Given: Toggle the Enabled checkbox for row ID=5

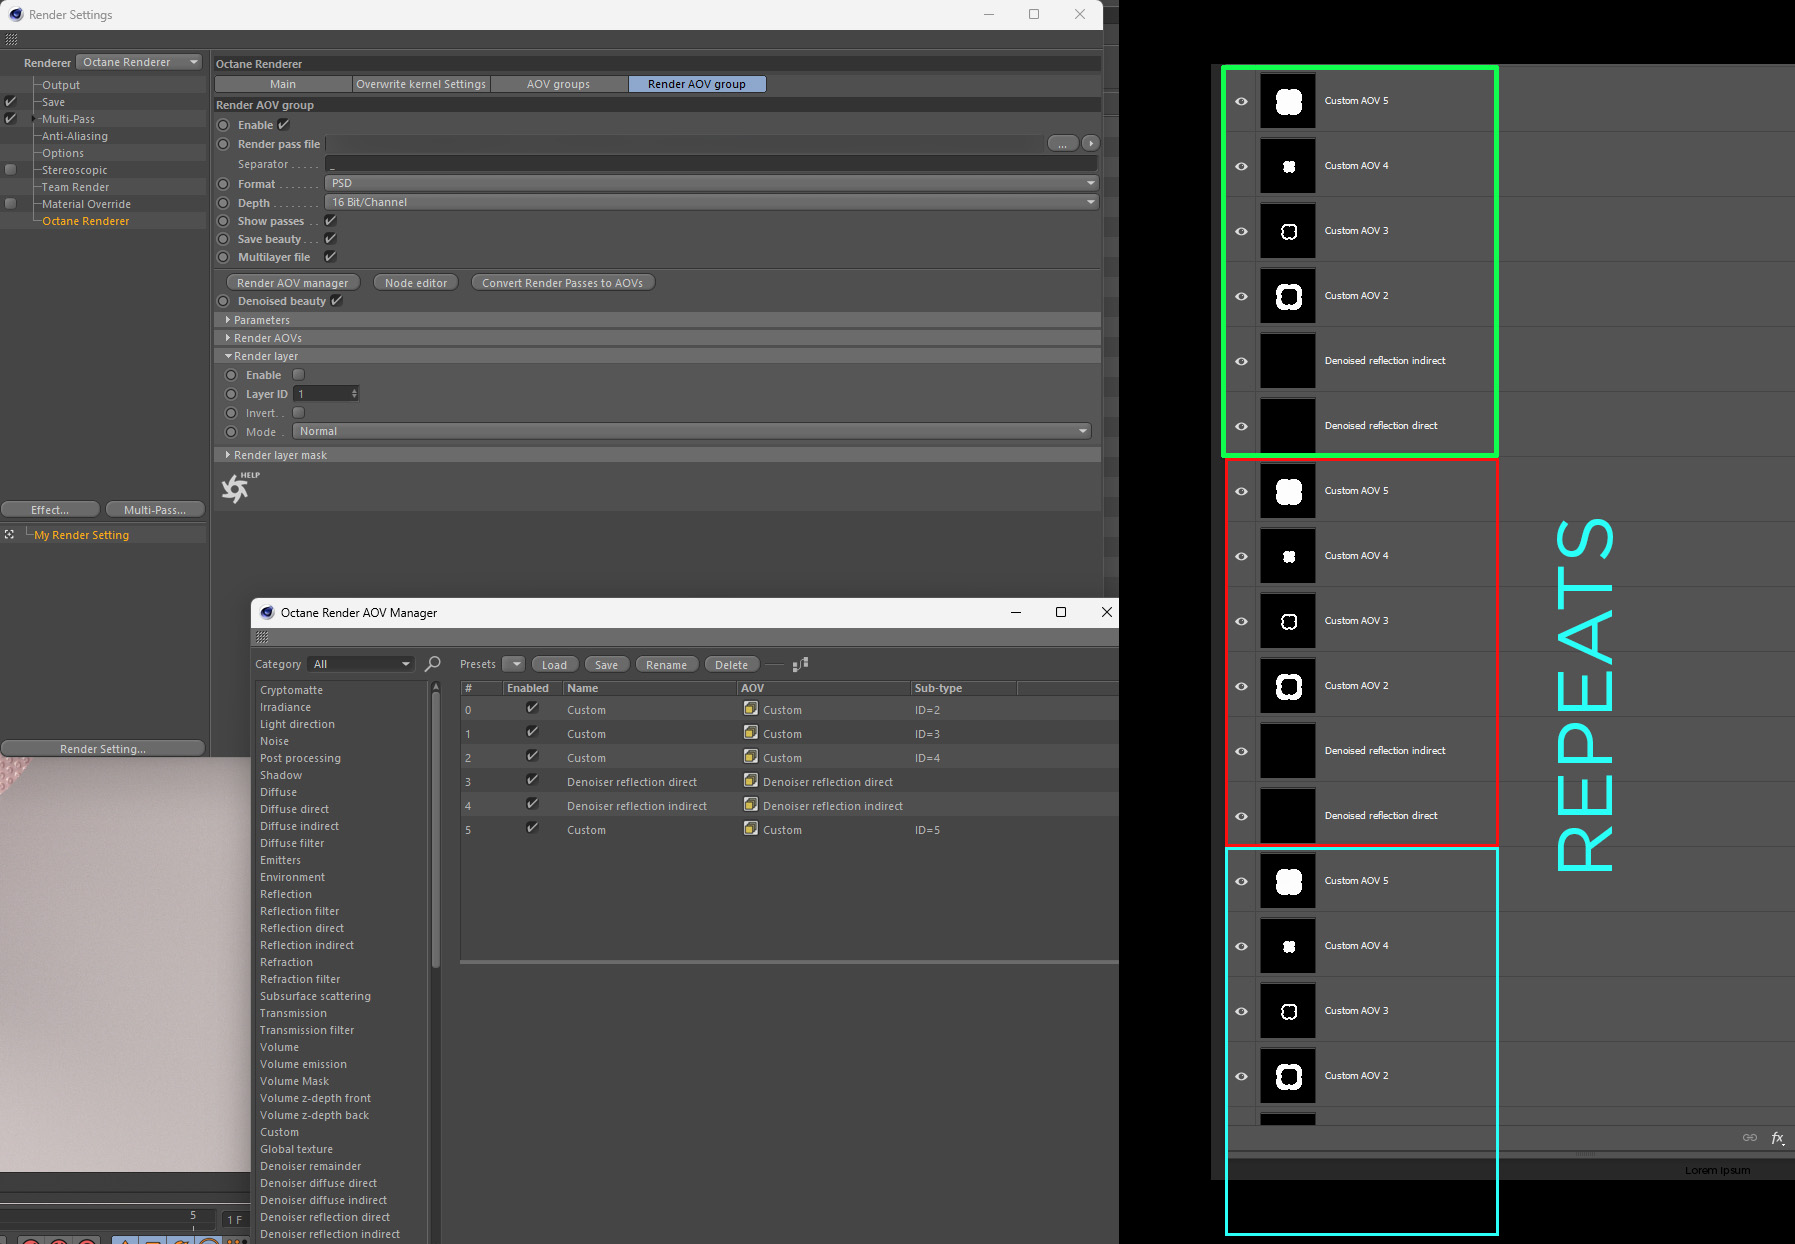Looking at the screenshot, I should tap(532, 828).
